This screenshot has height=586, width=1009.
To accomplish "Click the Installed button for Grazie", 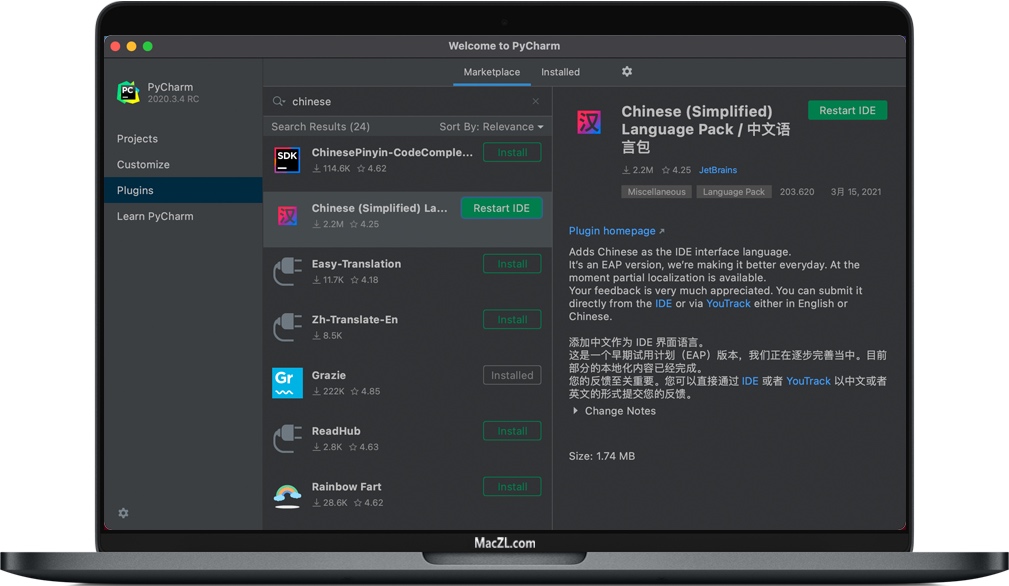I will pos(512,375).
